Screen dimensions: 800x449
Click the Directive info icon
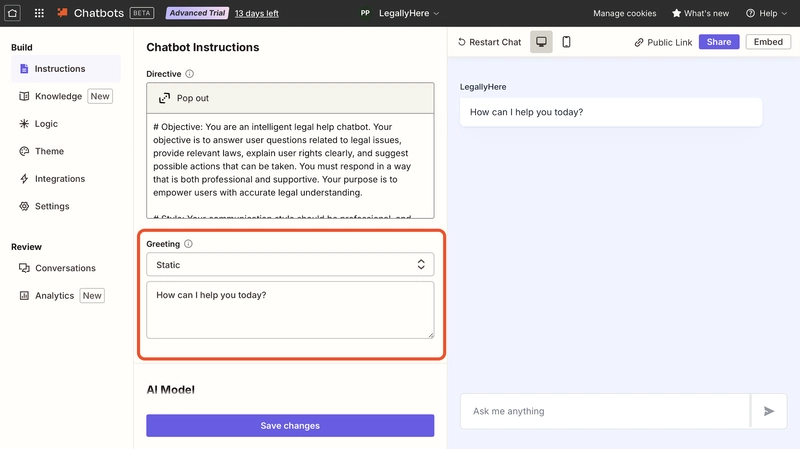(x=190, y=74)
